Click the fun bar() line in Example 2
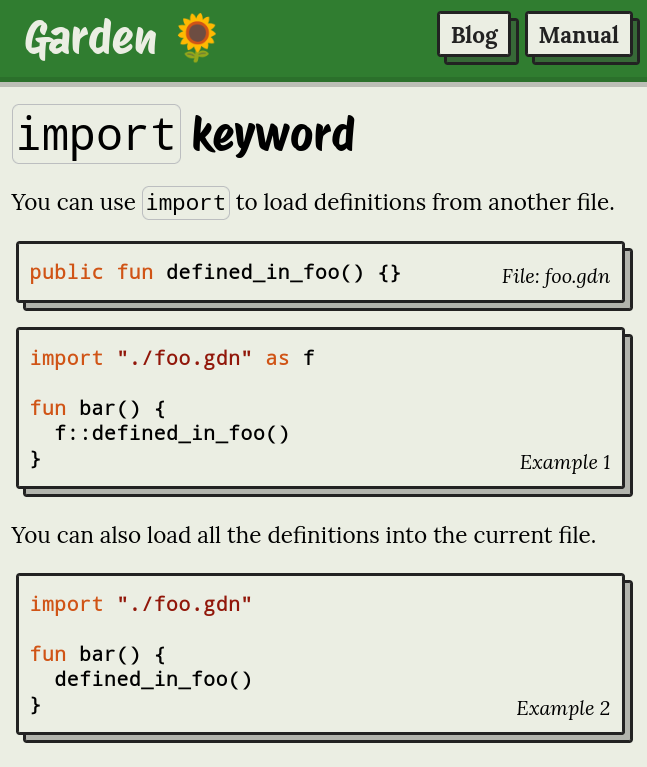 click(97, 654)
